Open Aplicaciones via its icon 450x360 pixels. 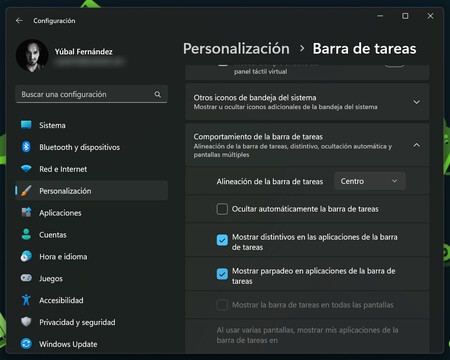[26, 212]
